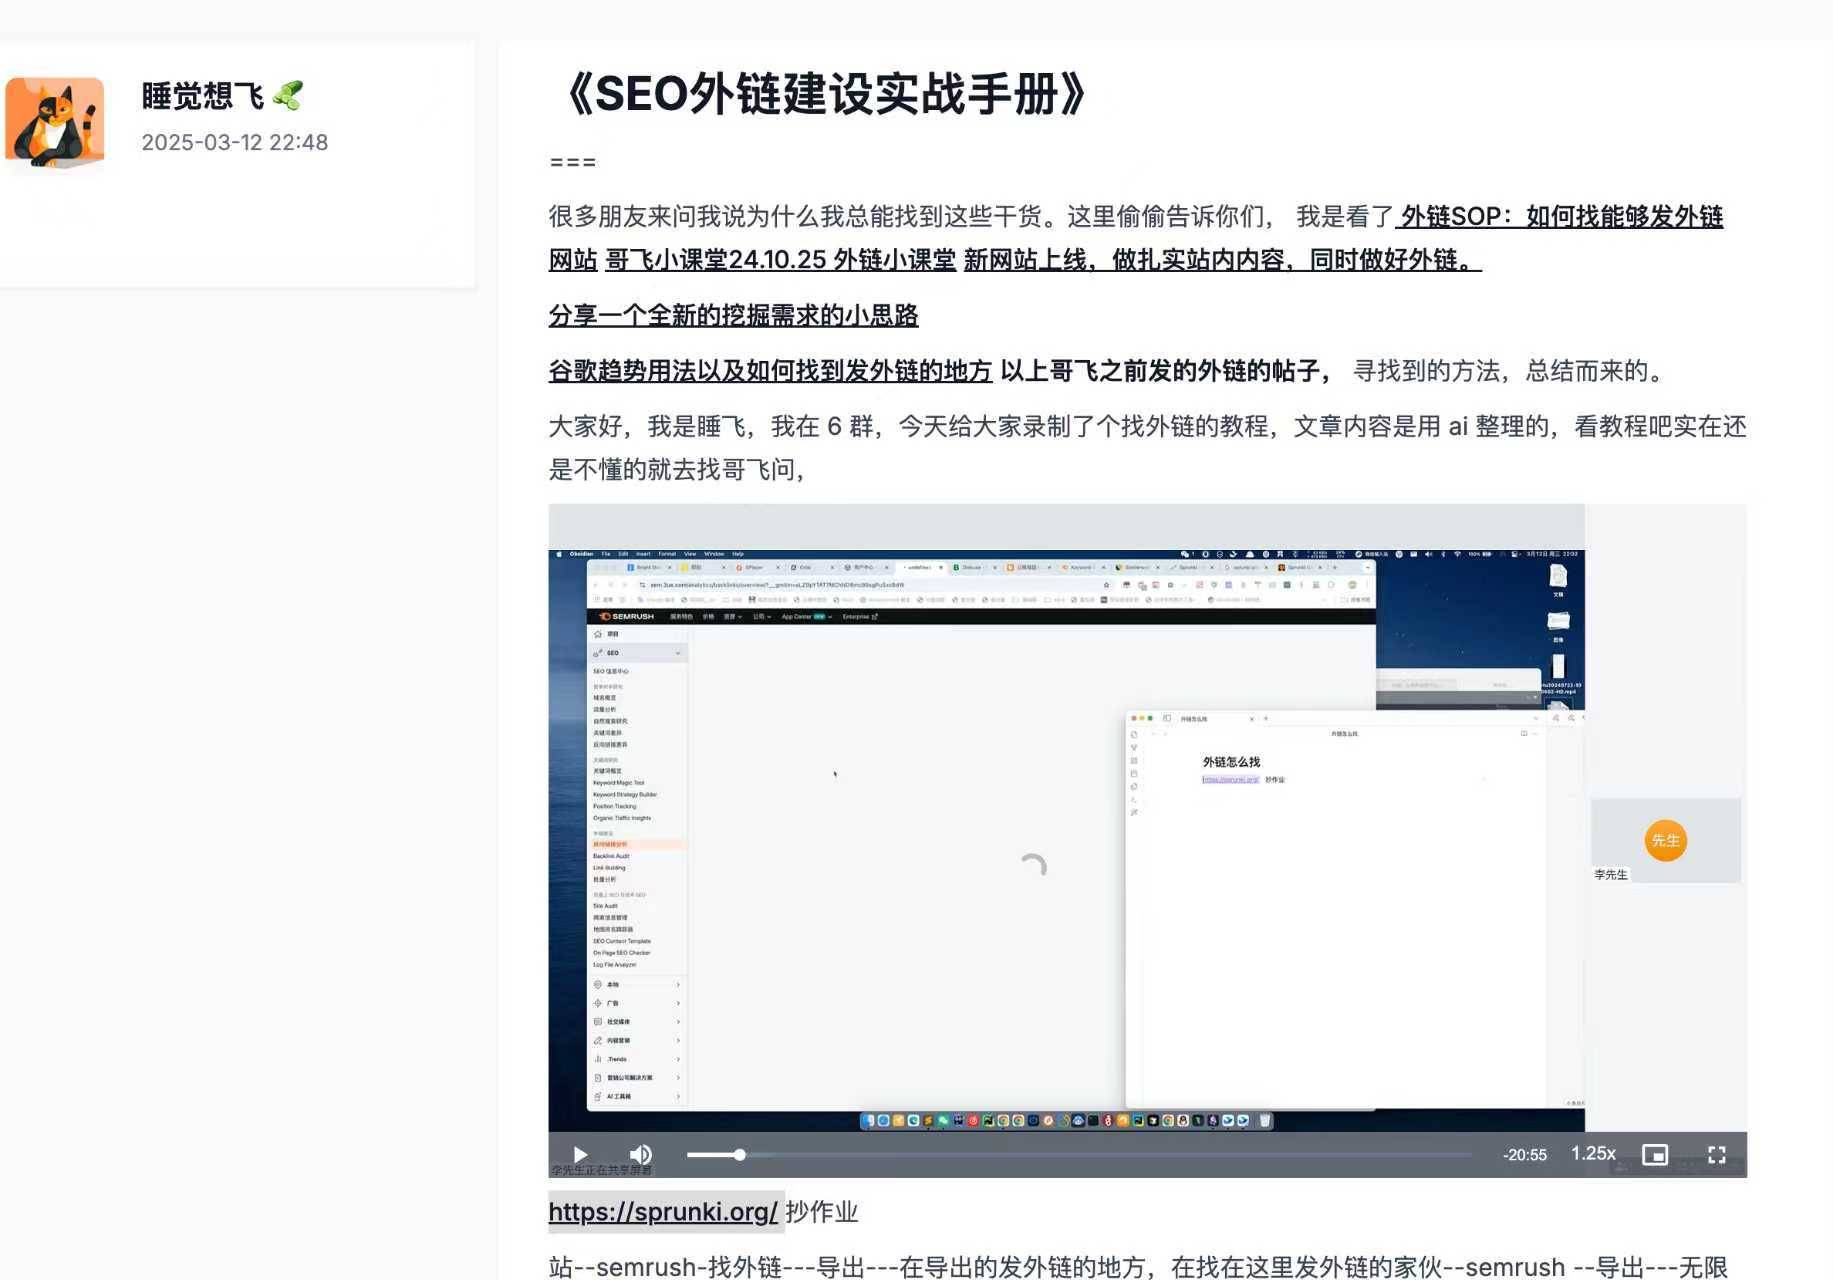
Task: Select Link Building in the Semrush sidebar
Action: tap(609, 868)
